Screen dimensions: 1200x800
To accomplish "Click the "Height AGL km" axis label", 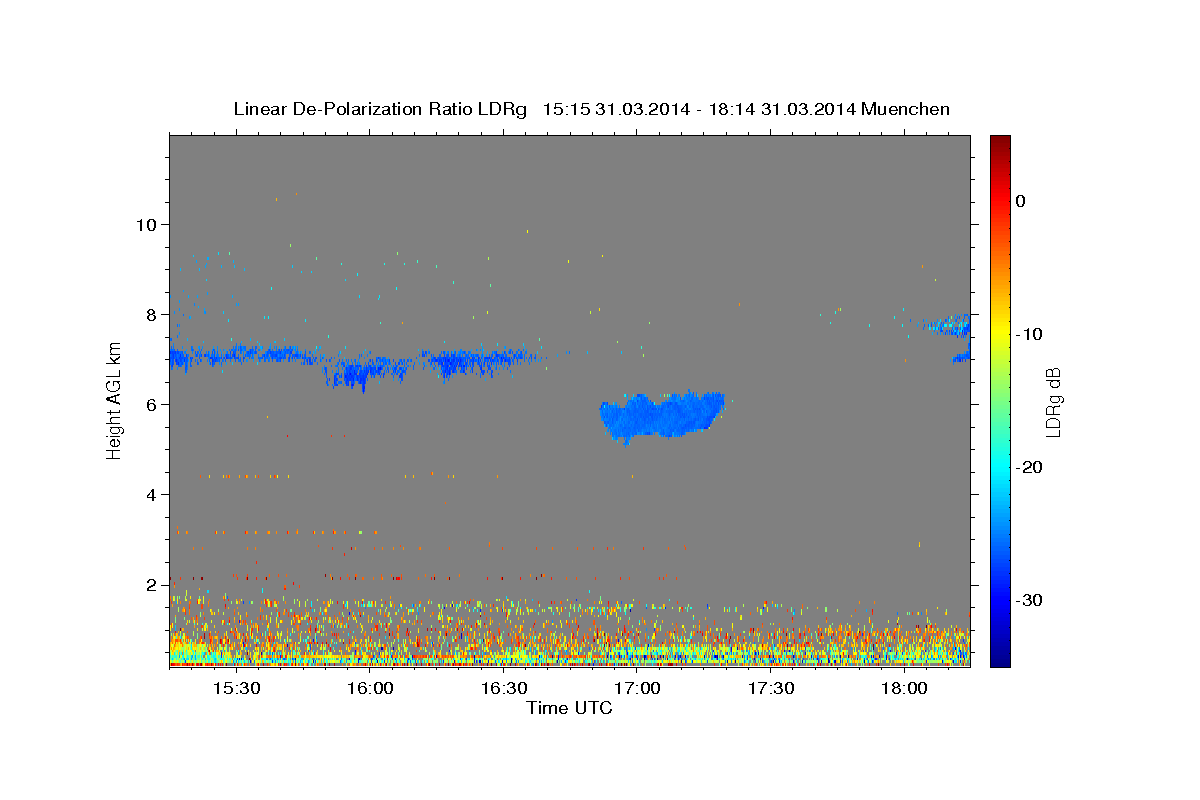I will [115, 400].
